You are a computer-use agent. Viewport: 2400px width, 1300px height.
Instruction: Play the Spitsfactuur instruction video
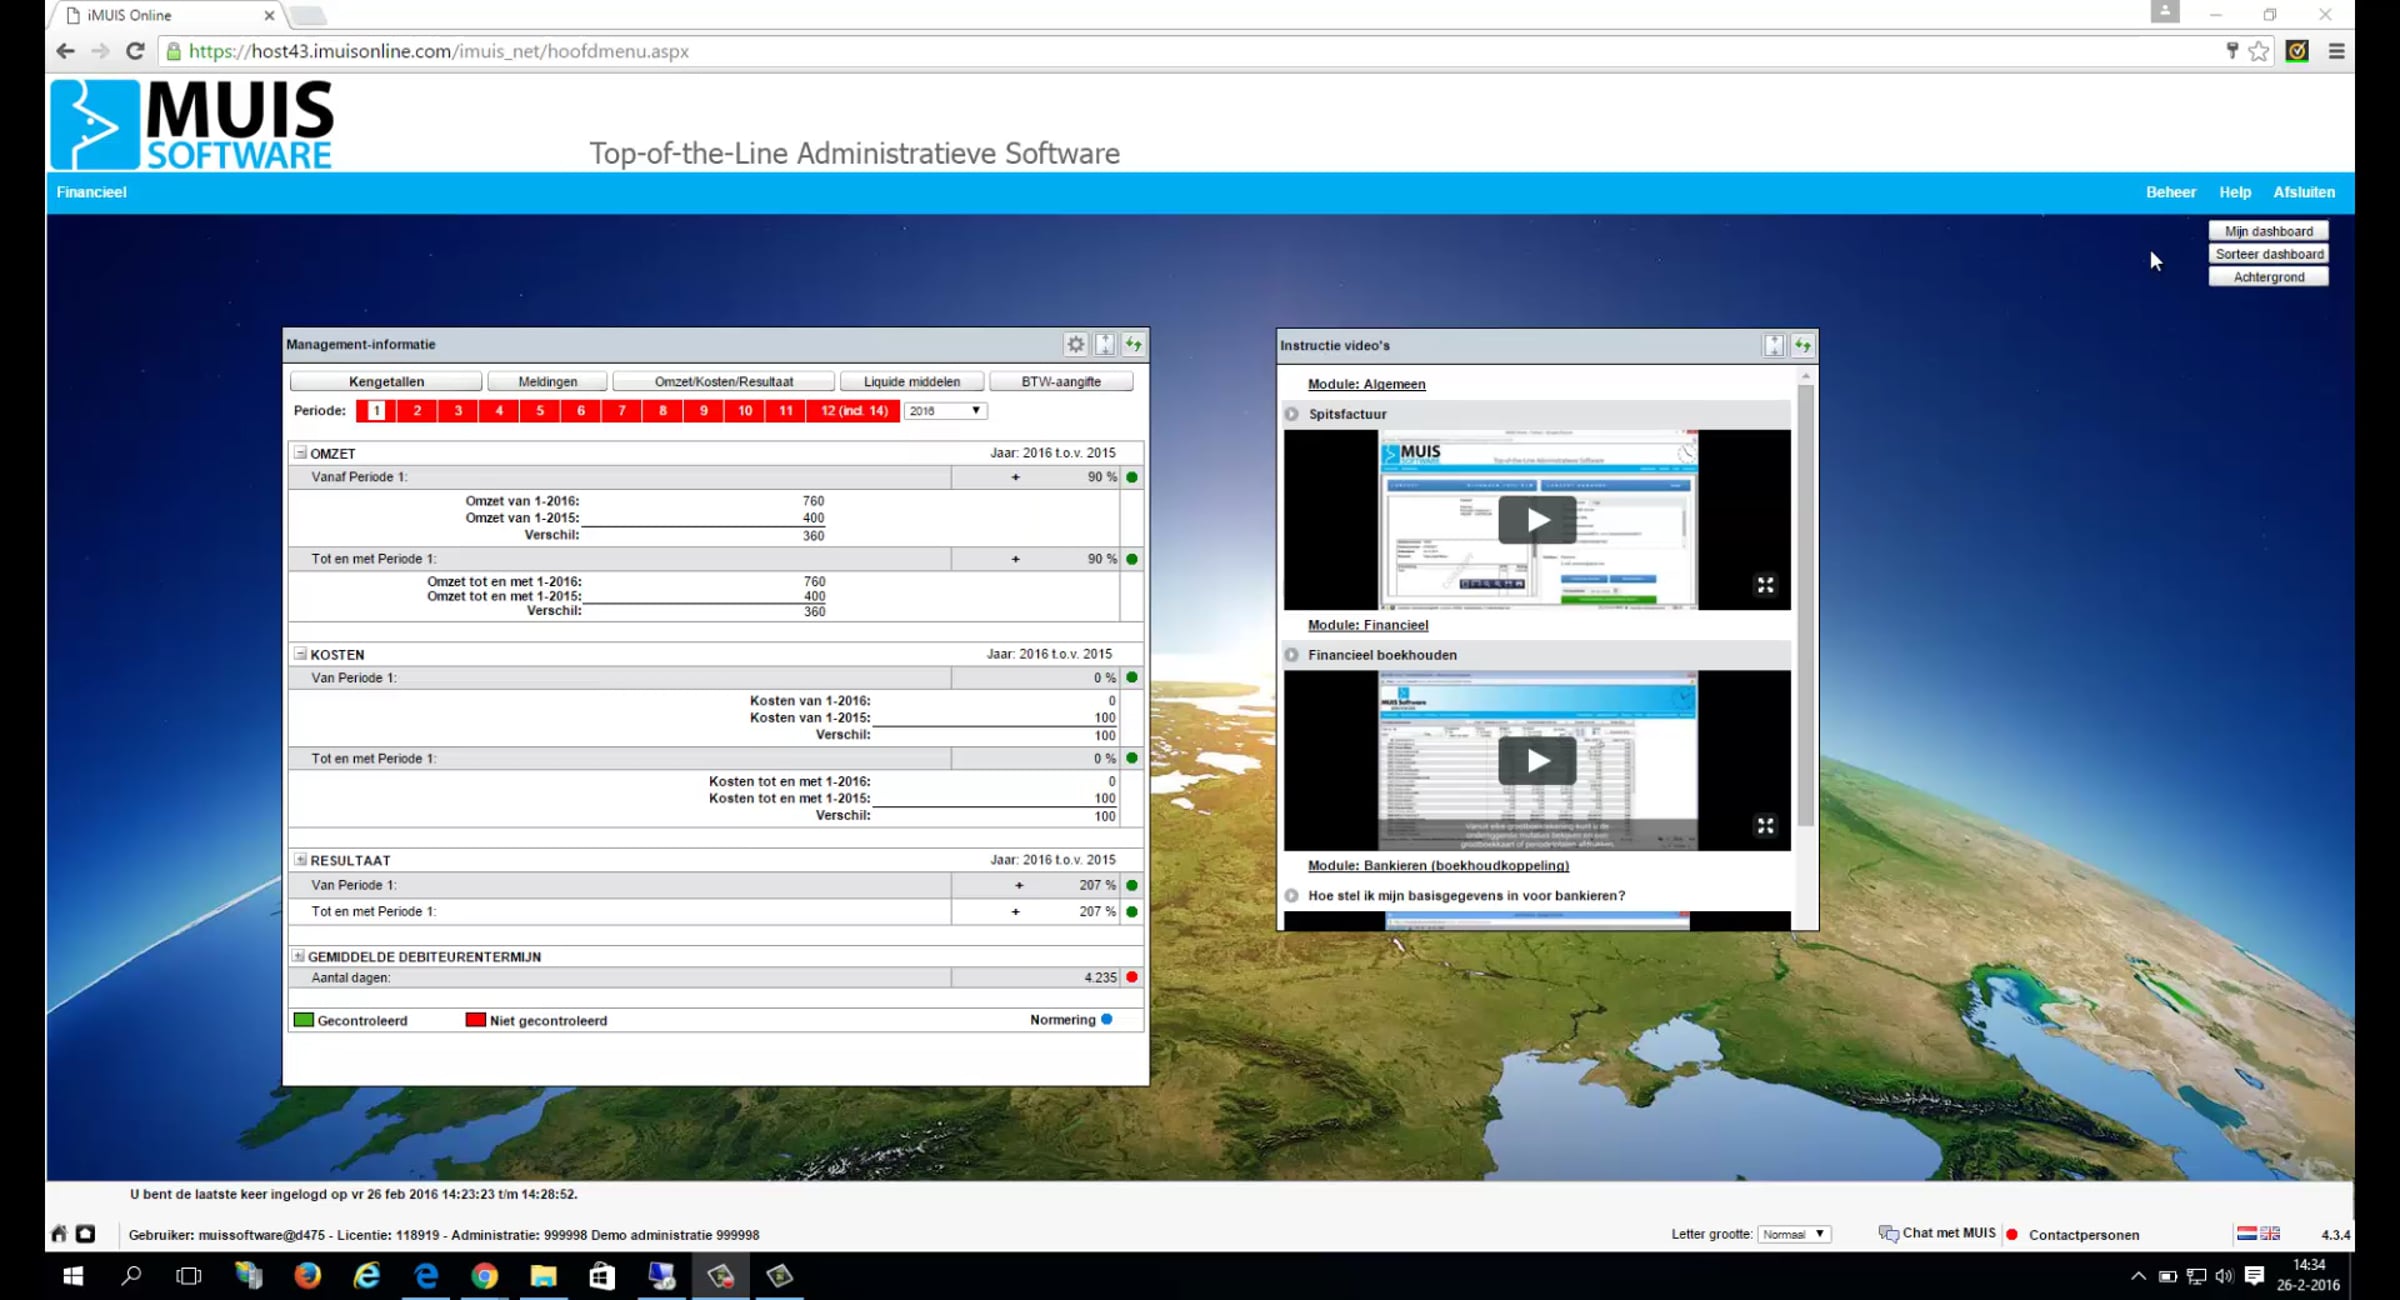tap(1537, 520)
